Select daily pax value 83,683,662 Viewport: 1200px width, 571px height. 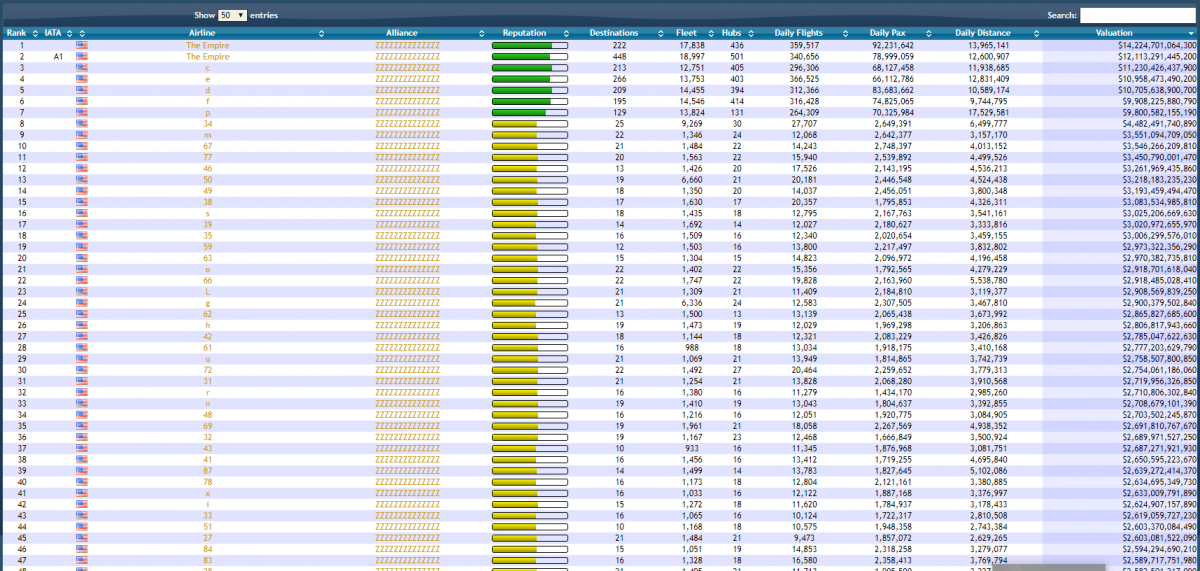click(x=893, y=90)
